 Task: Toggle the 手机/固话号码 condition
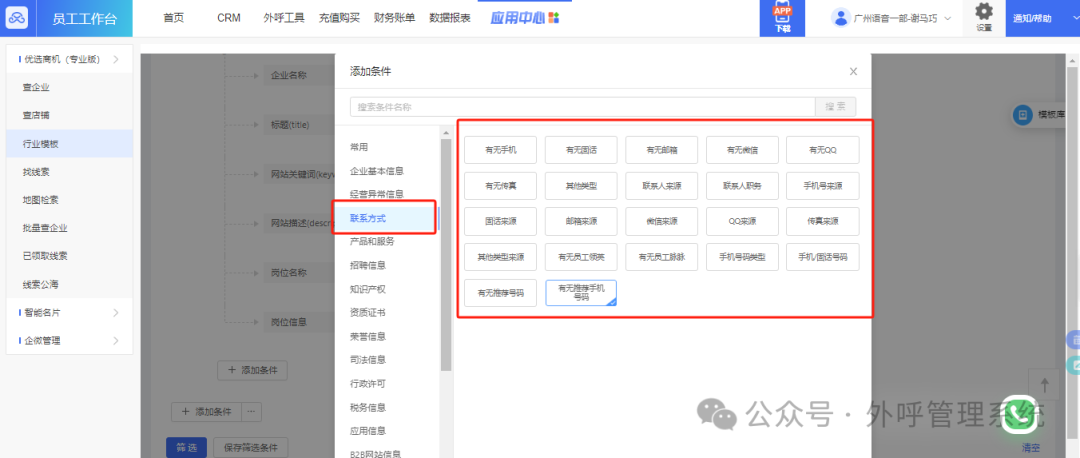pyautogui.click(x=823, y=257)
